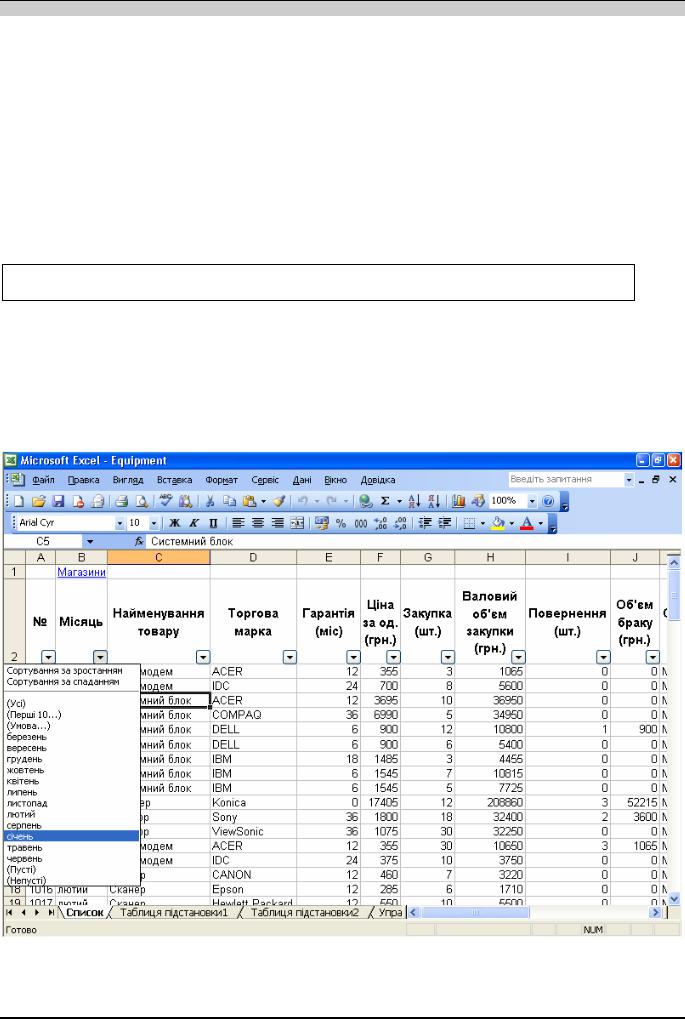Select the Format Painter brush icon
This screenshot has width=685, height=1019.
point(279,501)
